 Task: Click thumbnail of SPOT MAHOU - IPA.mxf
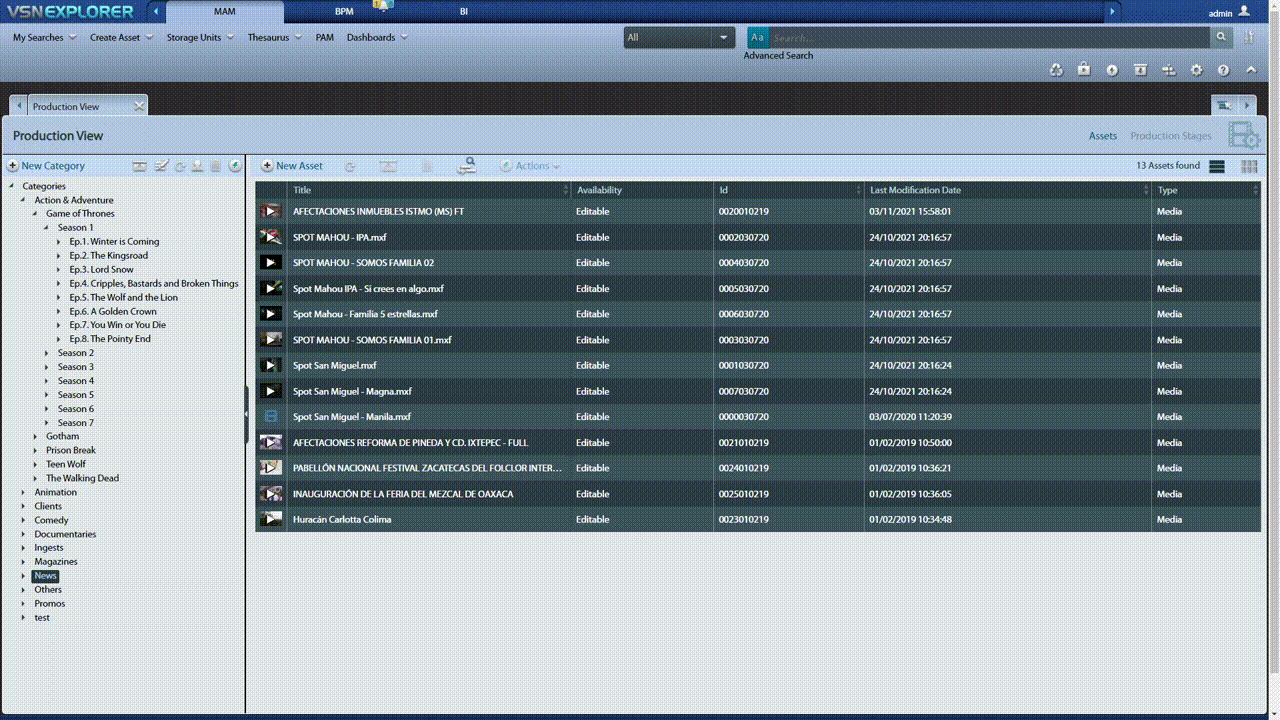270,237
